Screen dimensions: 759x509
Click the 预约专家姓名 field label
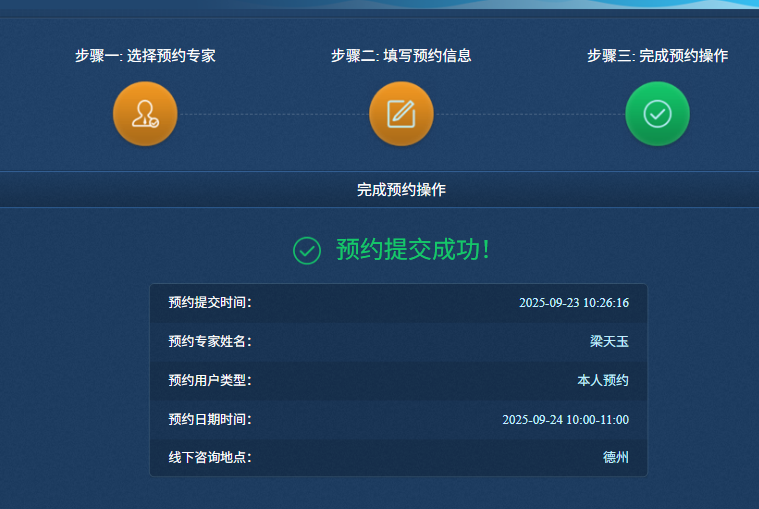(210, 342)
